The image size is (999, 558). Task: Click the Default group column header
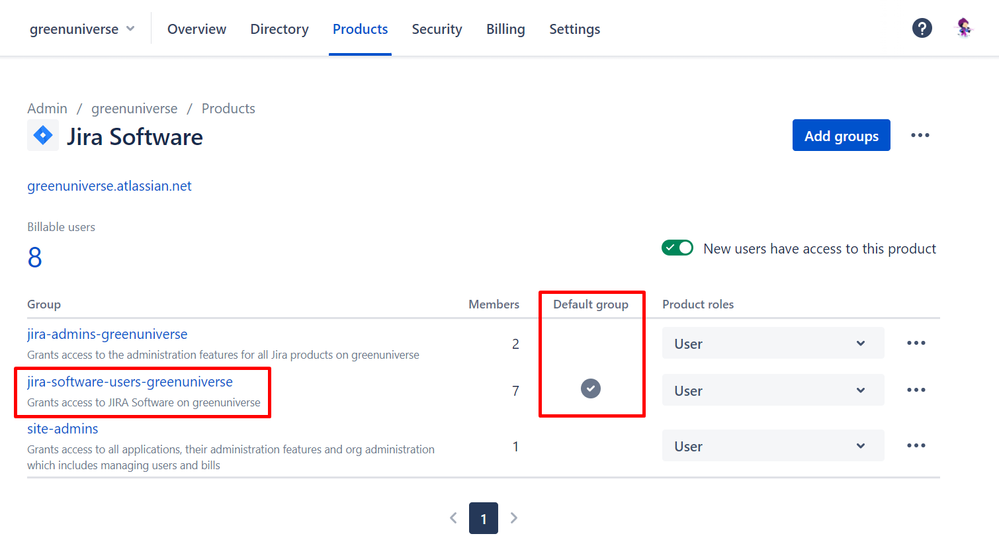591,304
